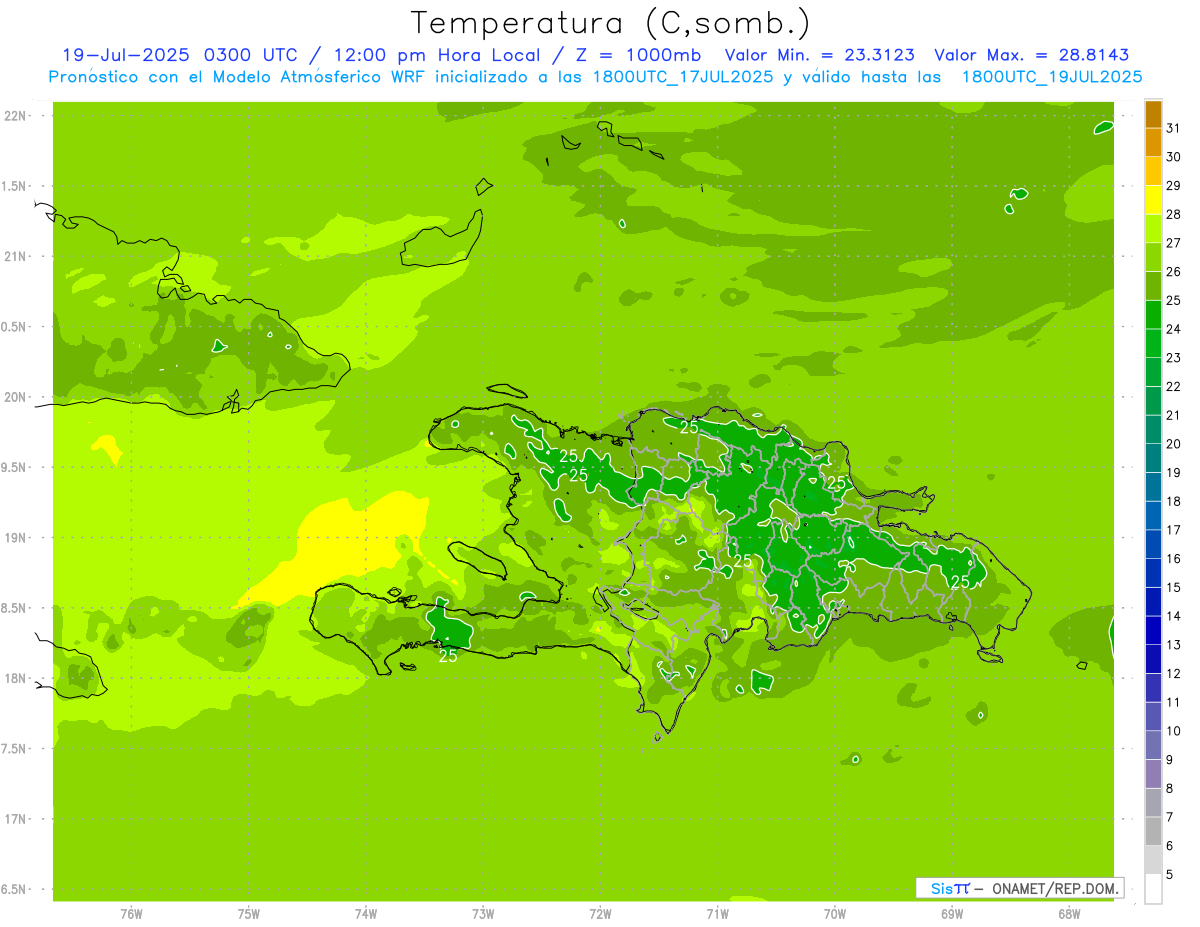This screenshot has width=1200, height=927.
Task: Click the '68W' longitude axis label
Action: click(x=1069, y=914)
